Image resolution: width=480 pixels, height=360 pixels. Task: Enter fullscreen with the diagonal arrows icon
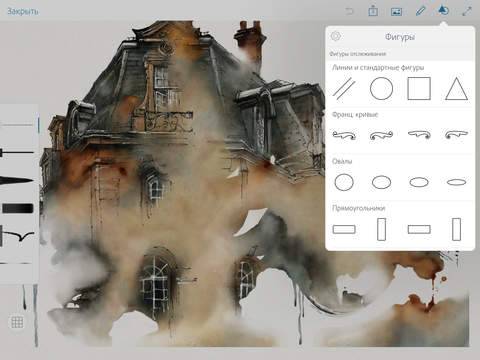[x=467, y=11]
